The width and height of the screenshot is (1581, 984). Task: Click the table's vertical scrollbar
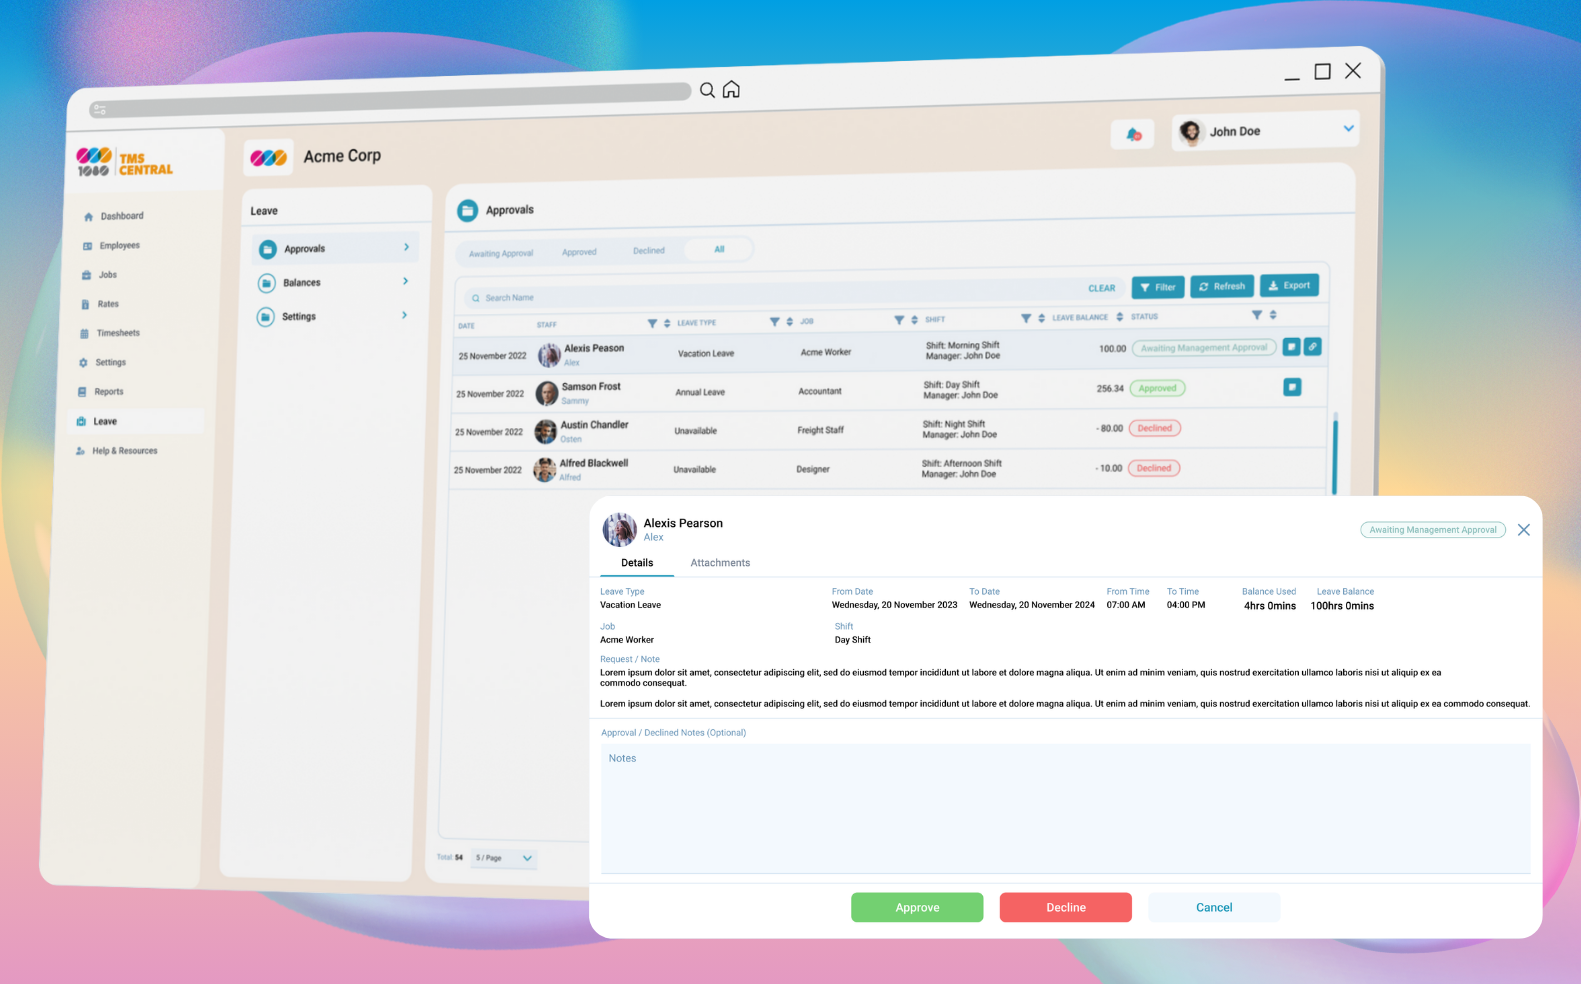[1335, 452]
